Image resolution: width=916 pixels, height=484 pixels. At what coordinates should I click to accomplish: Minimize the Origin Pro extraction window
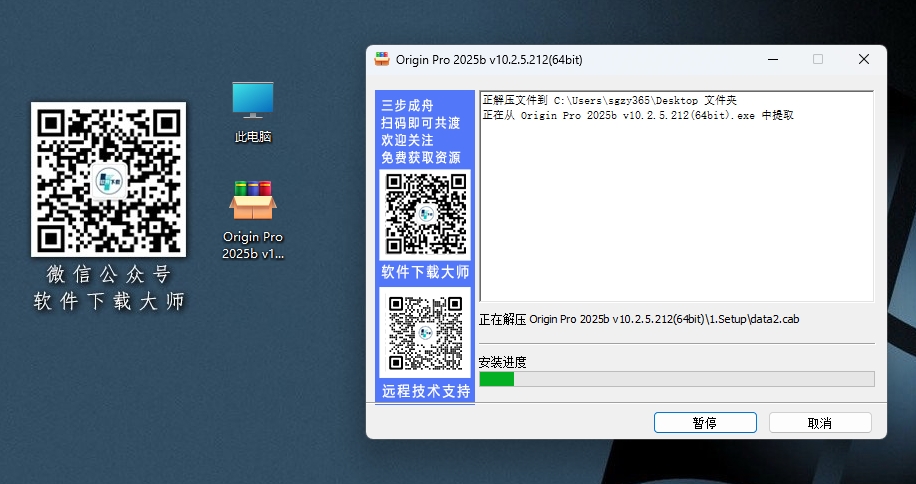(772, 60)
